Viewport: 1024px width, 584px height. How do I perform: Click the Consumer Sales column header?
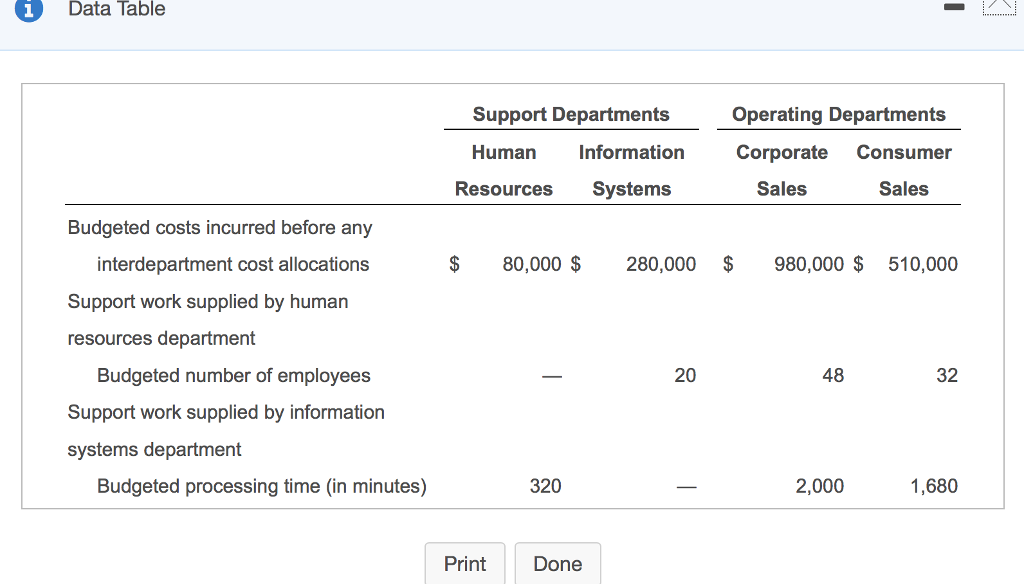(x=904, y=170)
